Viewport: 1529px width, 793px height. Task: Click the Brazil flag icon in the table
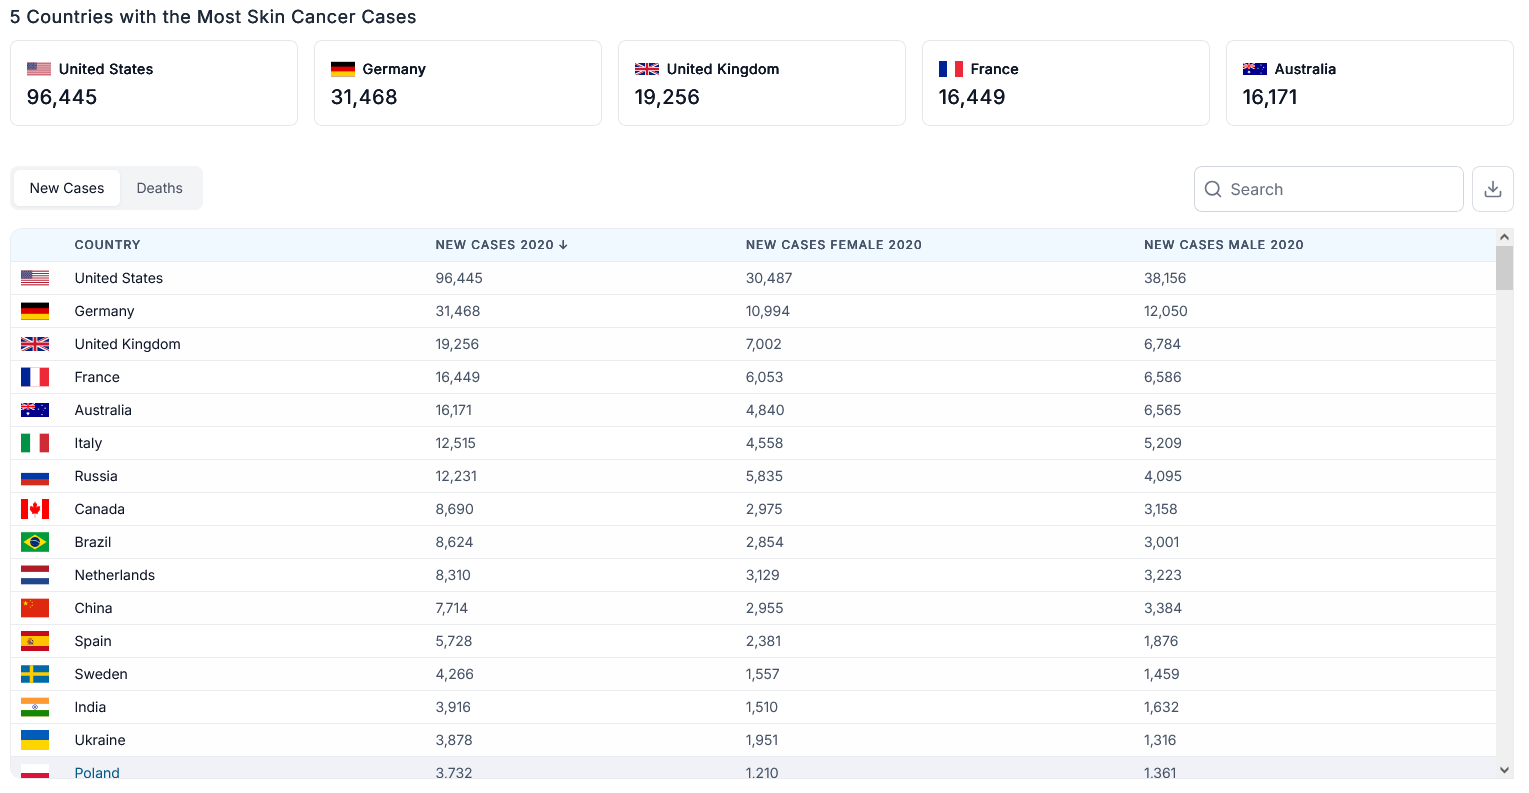[35, 542]
